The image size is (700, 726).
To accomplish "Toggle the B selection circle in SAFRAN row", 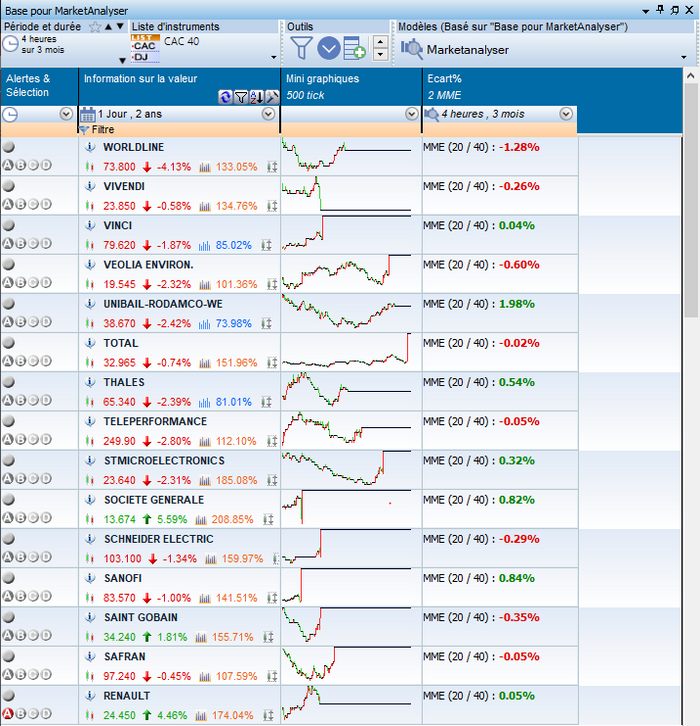I will (x=20, y=675).
